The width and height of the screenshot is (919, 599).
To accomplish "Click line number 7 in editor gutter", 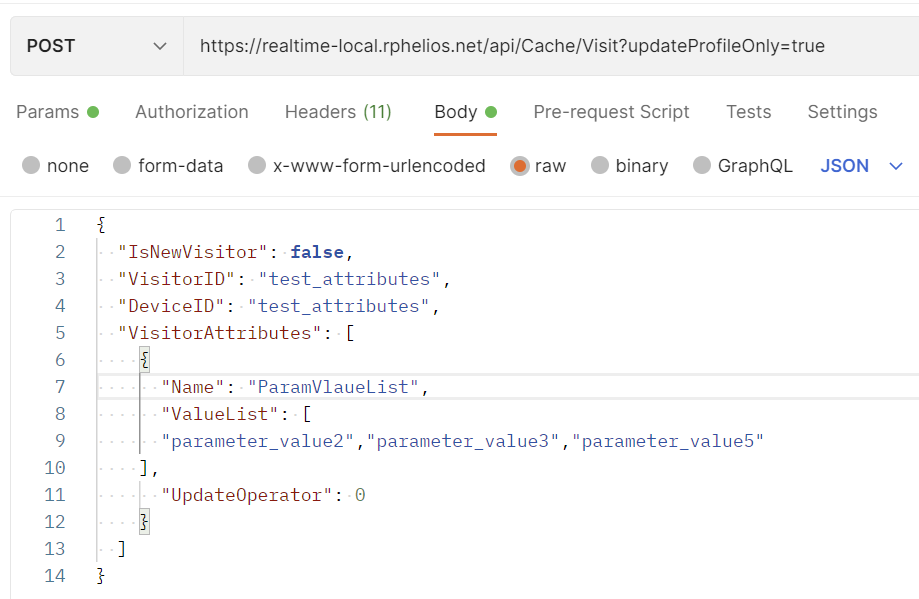I will (x=59, y=387).
